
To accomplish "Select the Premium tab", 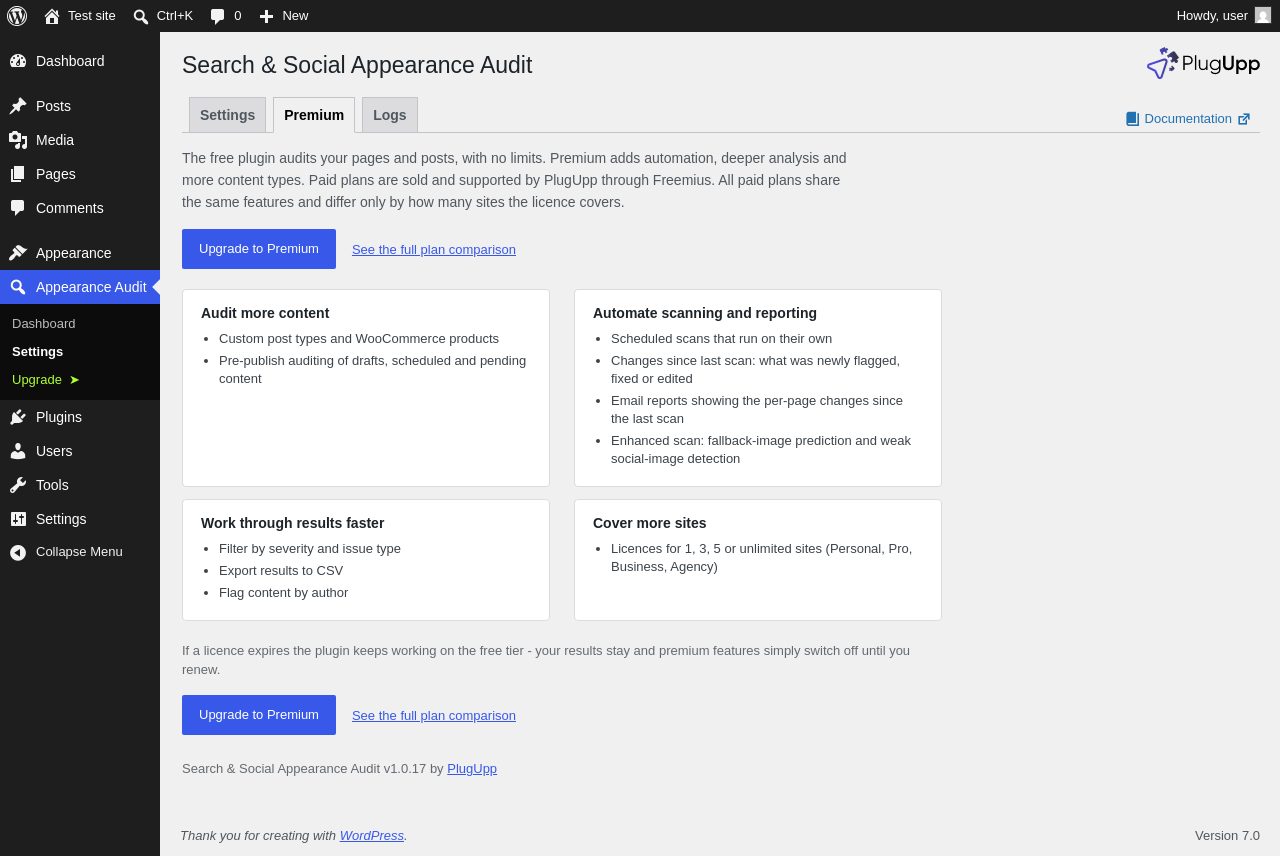I will pyautogui.click(x=314, y=115).
